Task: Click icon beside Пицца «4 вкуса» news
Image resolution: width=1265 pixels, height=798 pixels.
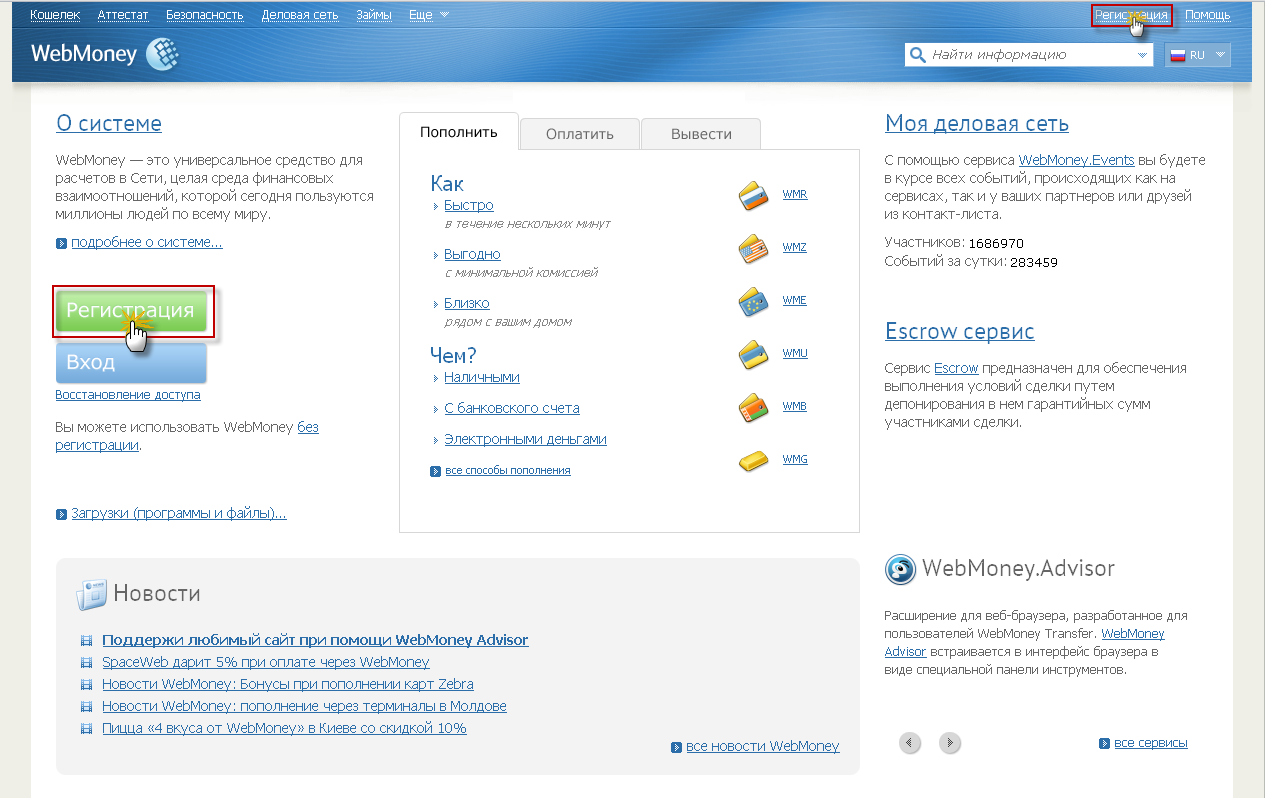Action: pos(86,728)
